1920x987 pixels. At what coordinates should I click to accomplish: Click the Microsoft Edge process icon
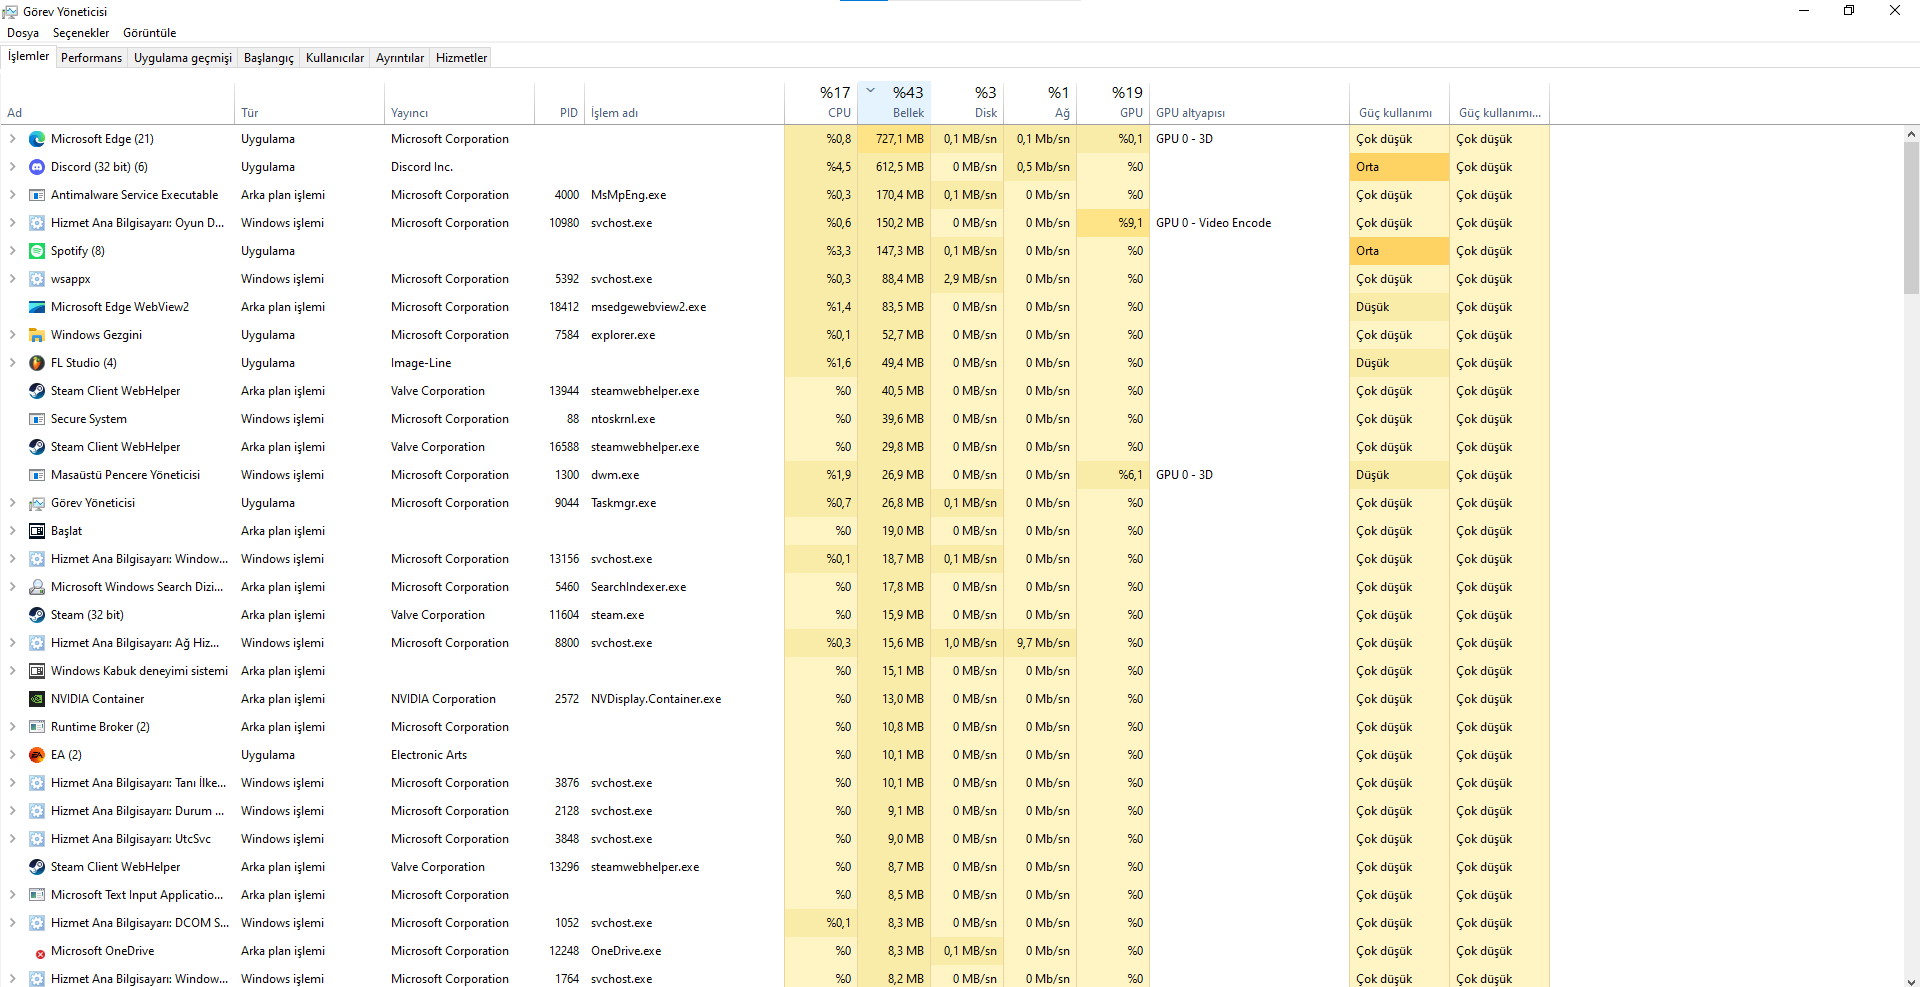pos(37,139)
